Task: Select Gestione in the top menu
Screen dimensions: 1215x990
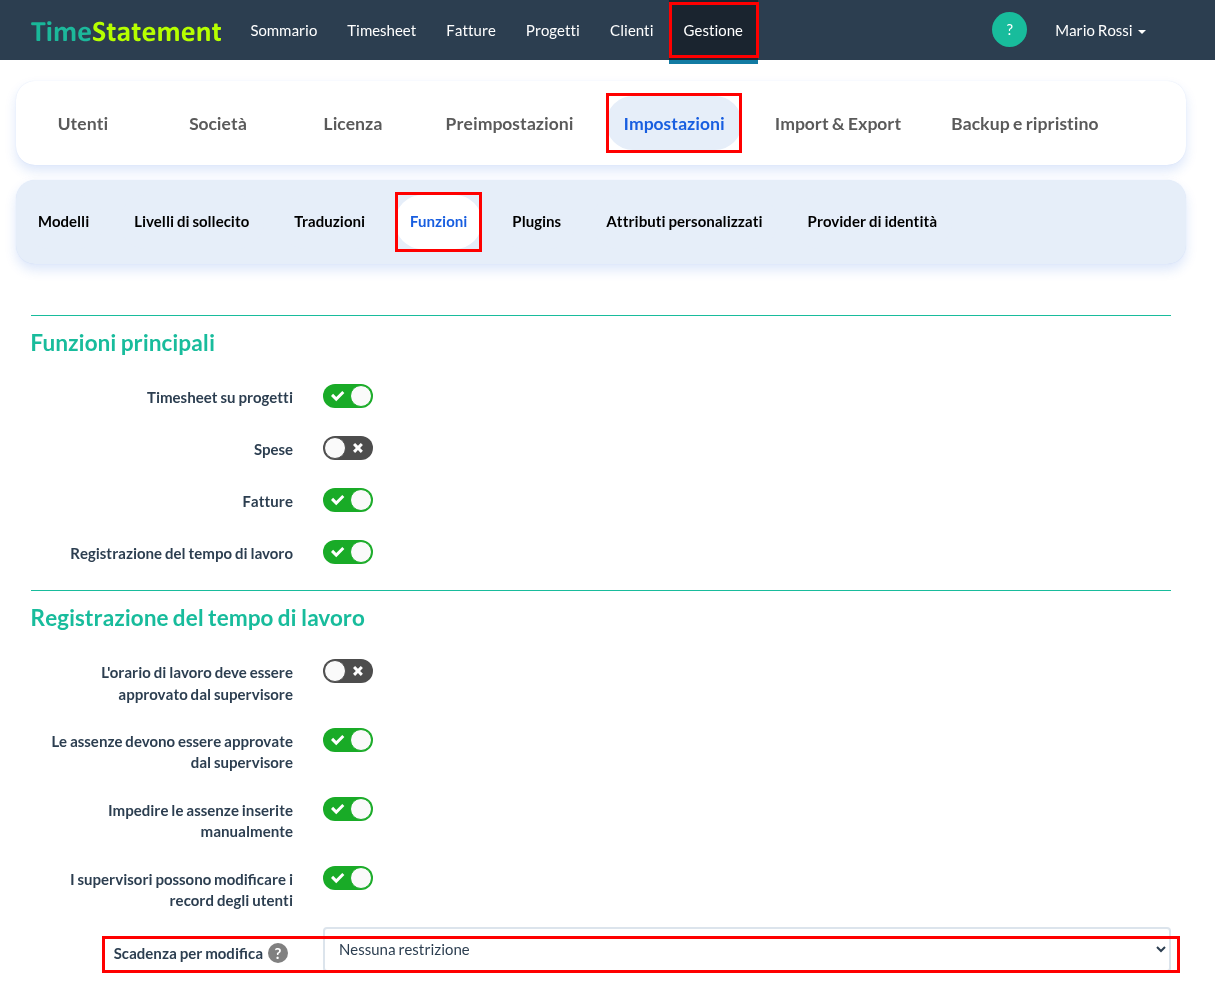Action: 713,31
